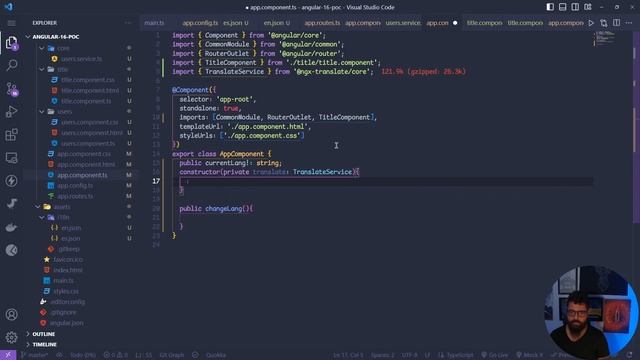Open Explorer views and more actions ellipsis

128,23
